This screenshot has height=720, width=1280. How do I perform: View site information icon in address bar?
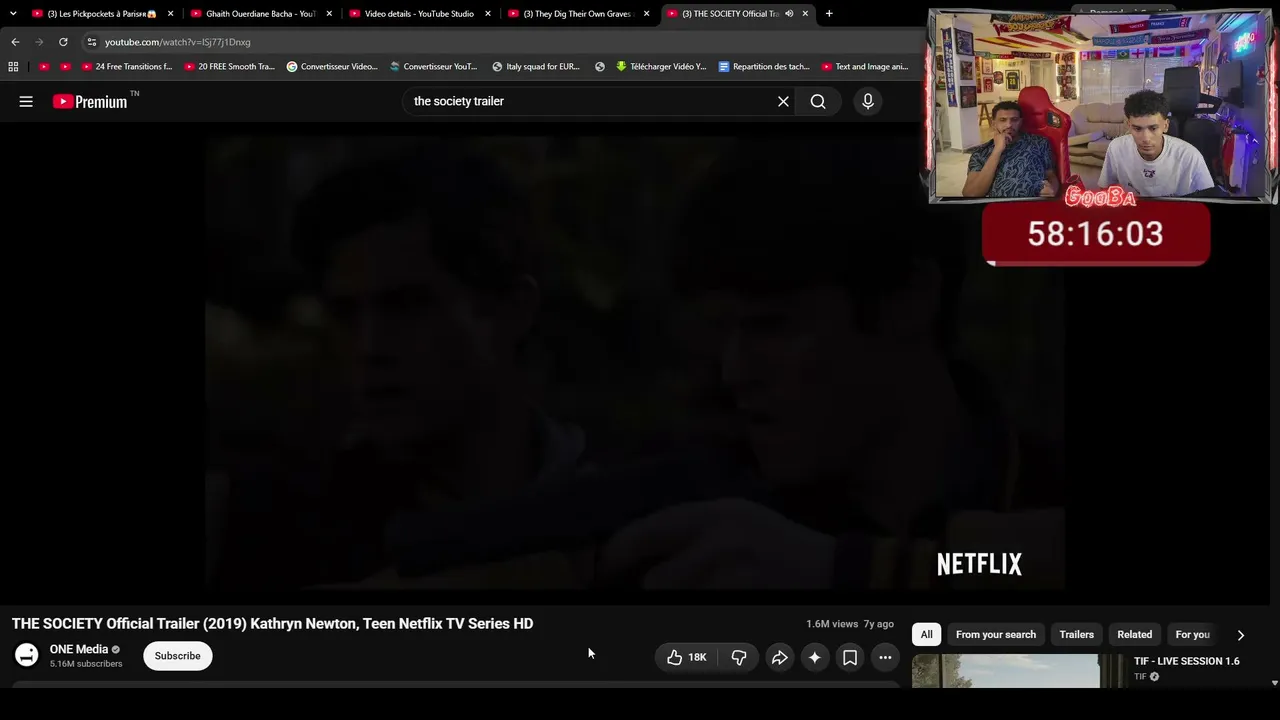click(x=91, y=42)
